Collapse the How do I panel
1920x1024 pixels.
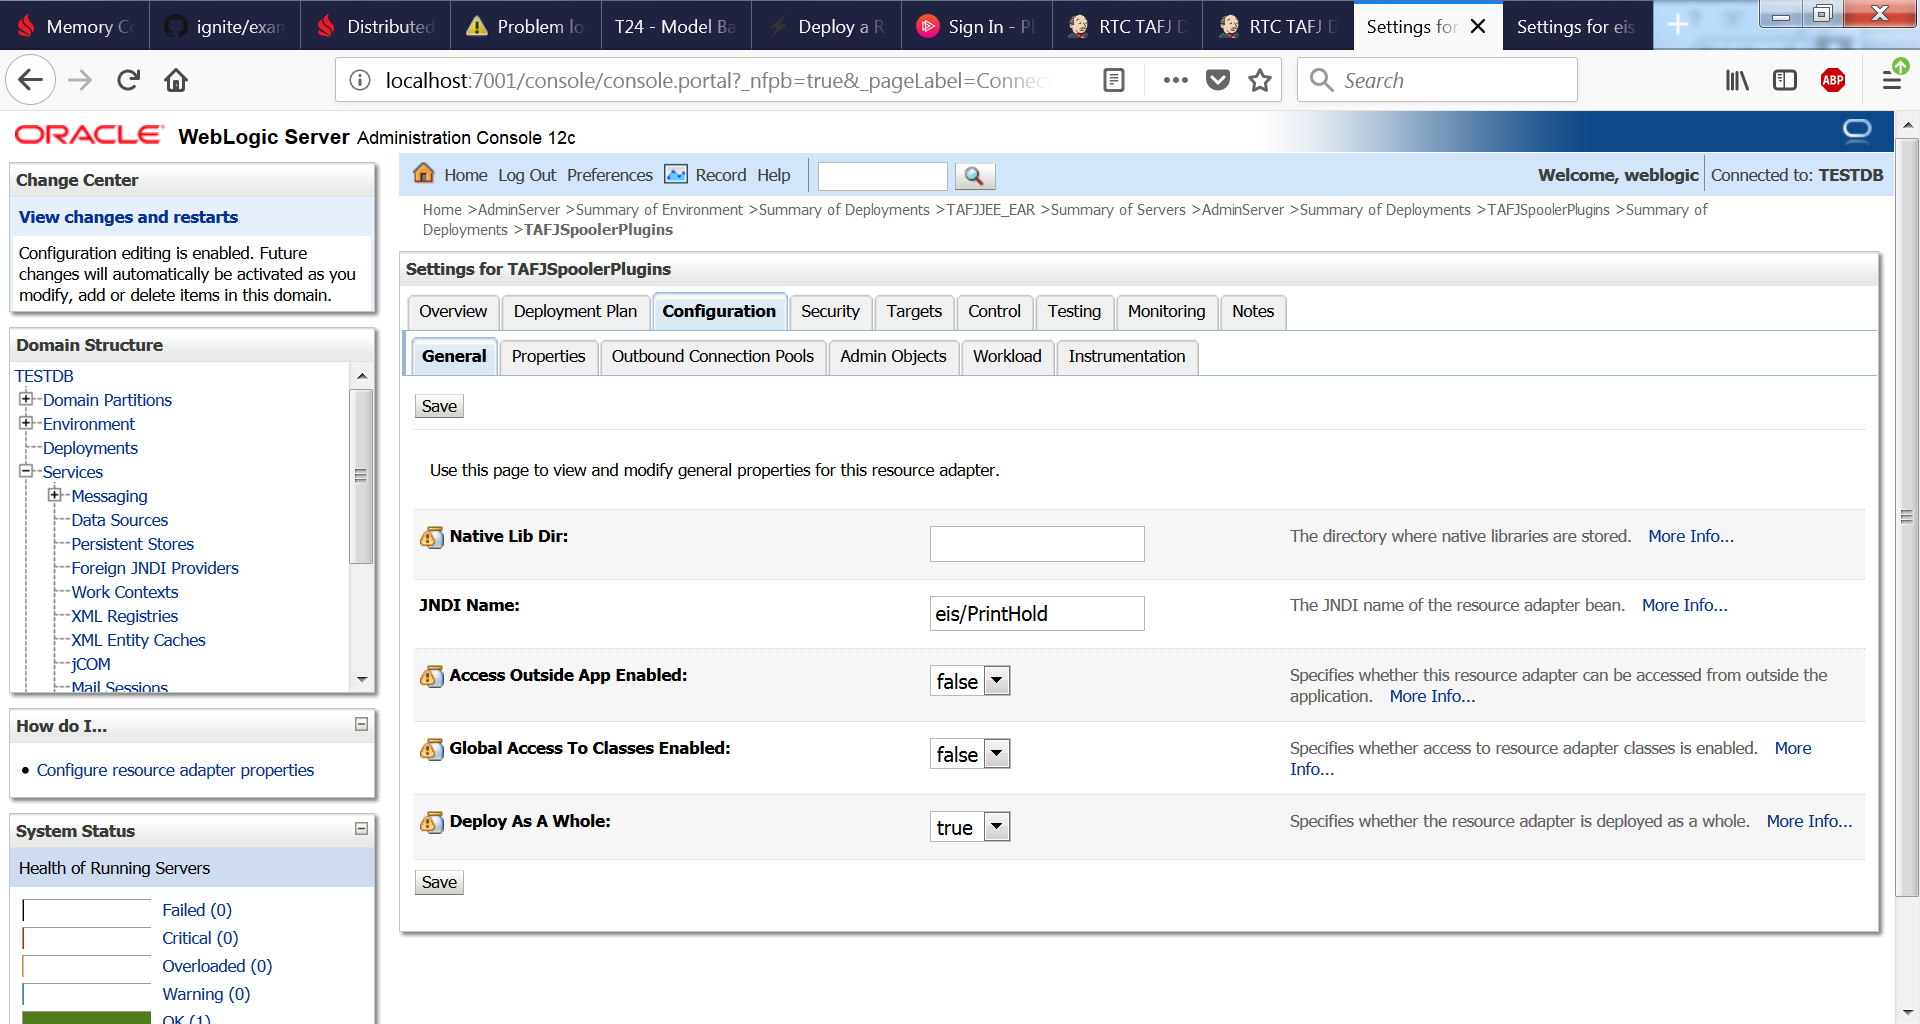pos(362,724)
